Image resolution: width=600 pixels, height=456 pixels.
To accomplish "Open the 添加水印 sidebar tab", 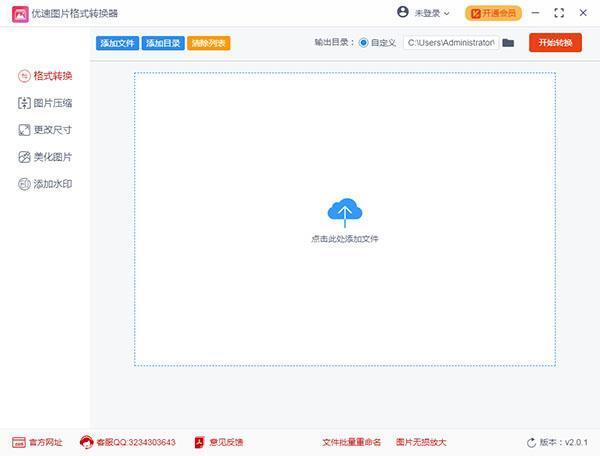I will 45,184.
